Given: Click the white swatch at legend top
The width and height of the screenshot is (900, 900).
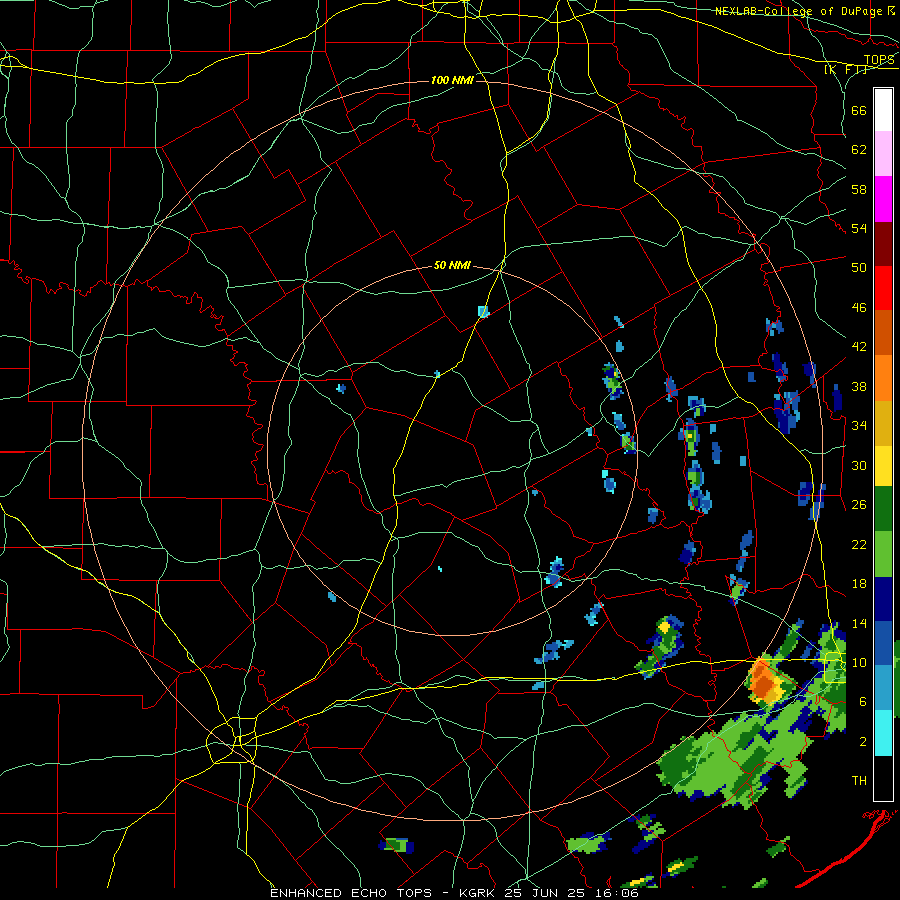Looking at the screenshot, I should click(883, 110).
